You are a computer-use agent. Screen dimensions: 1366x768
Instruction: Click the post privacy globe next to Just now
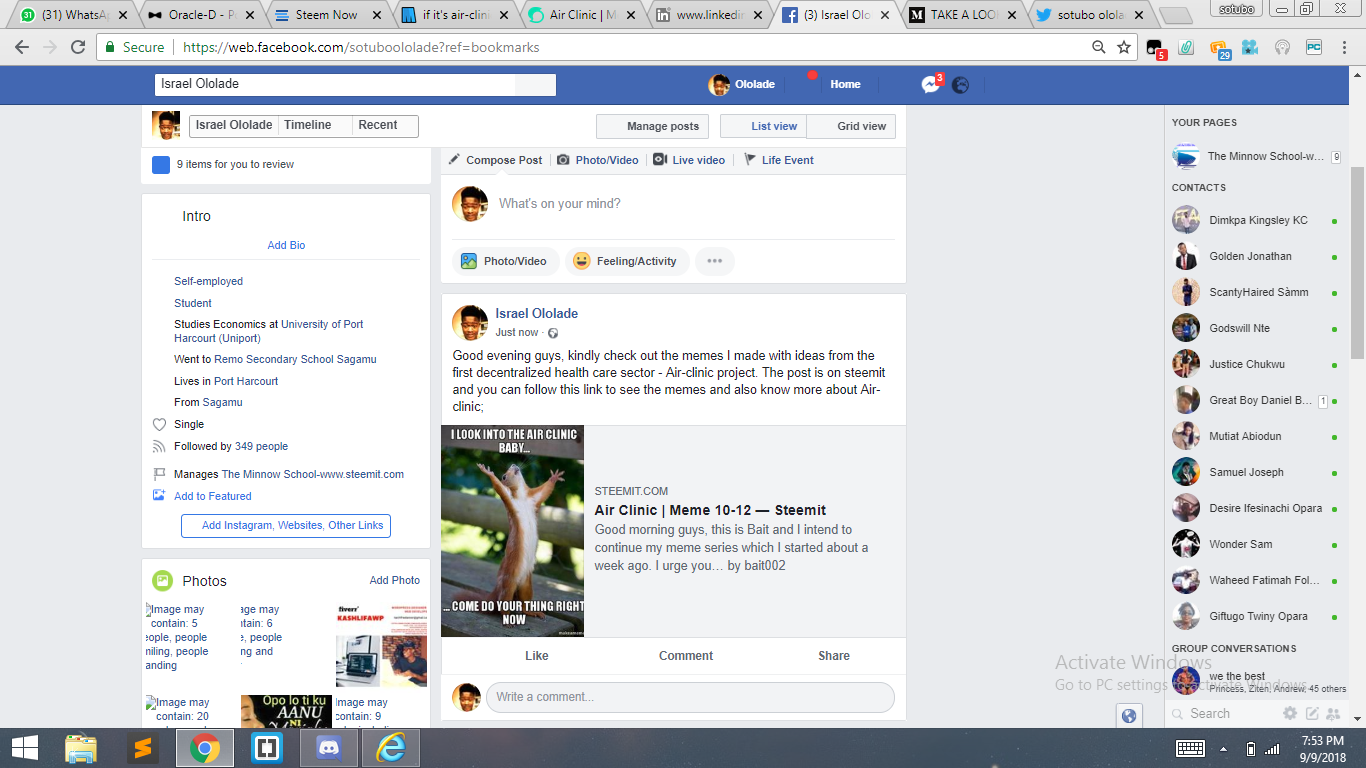(553, 333)
